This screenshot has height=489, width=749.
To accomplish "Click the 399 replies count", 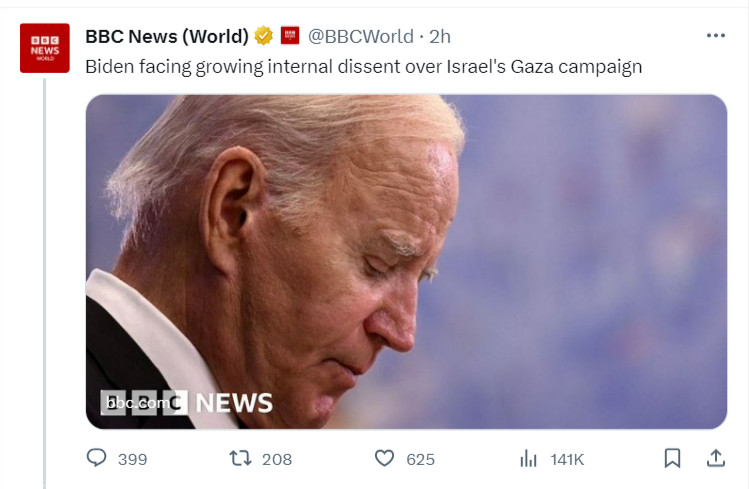I will (x=132, y=459).
